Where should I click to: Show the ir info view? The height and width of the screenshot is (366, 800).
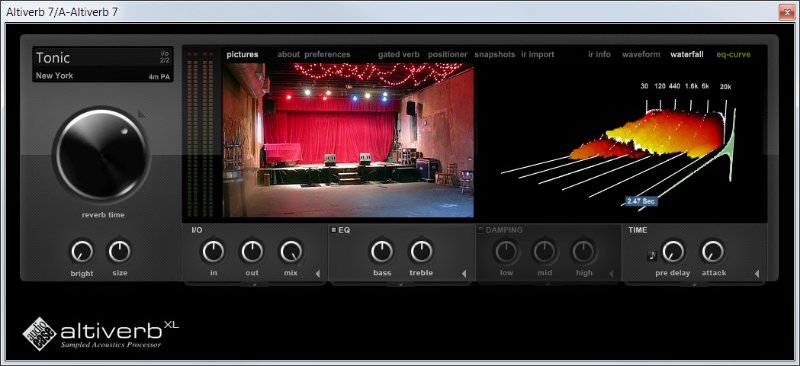[599, 55]
